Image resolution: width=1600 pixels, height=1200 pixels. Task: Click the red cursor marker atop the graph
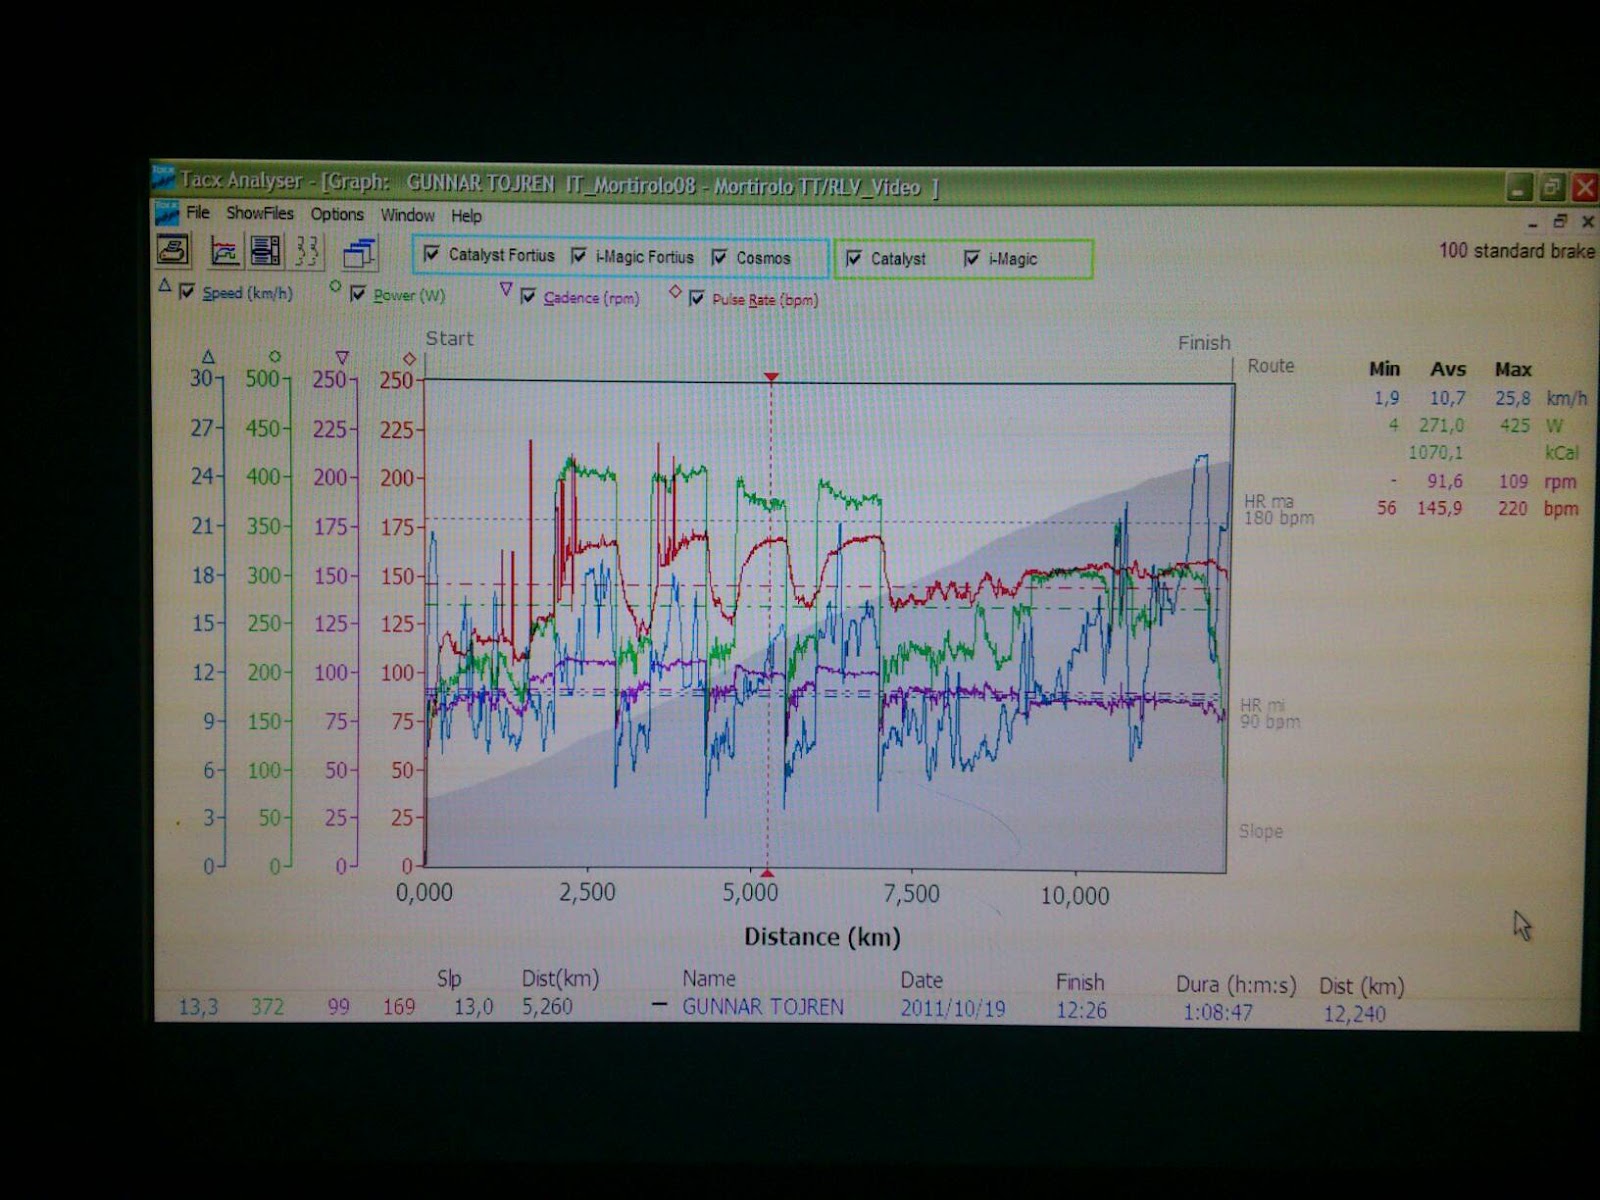771,377
